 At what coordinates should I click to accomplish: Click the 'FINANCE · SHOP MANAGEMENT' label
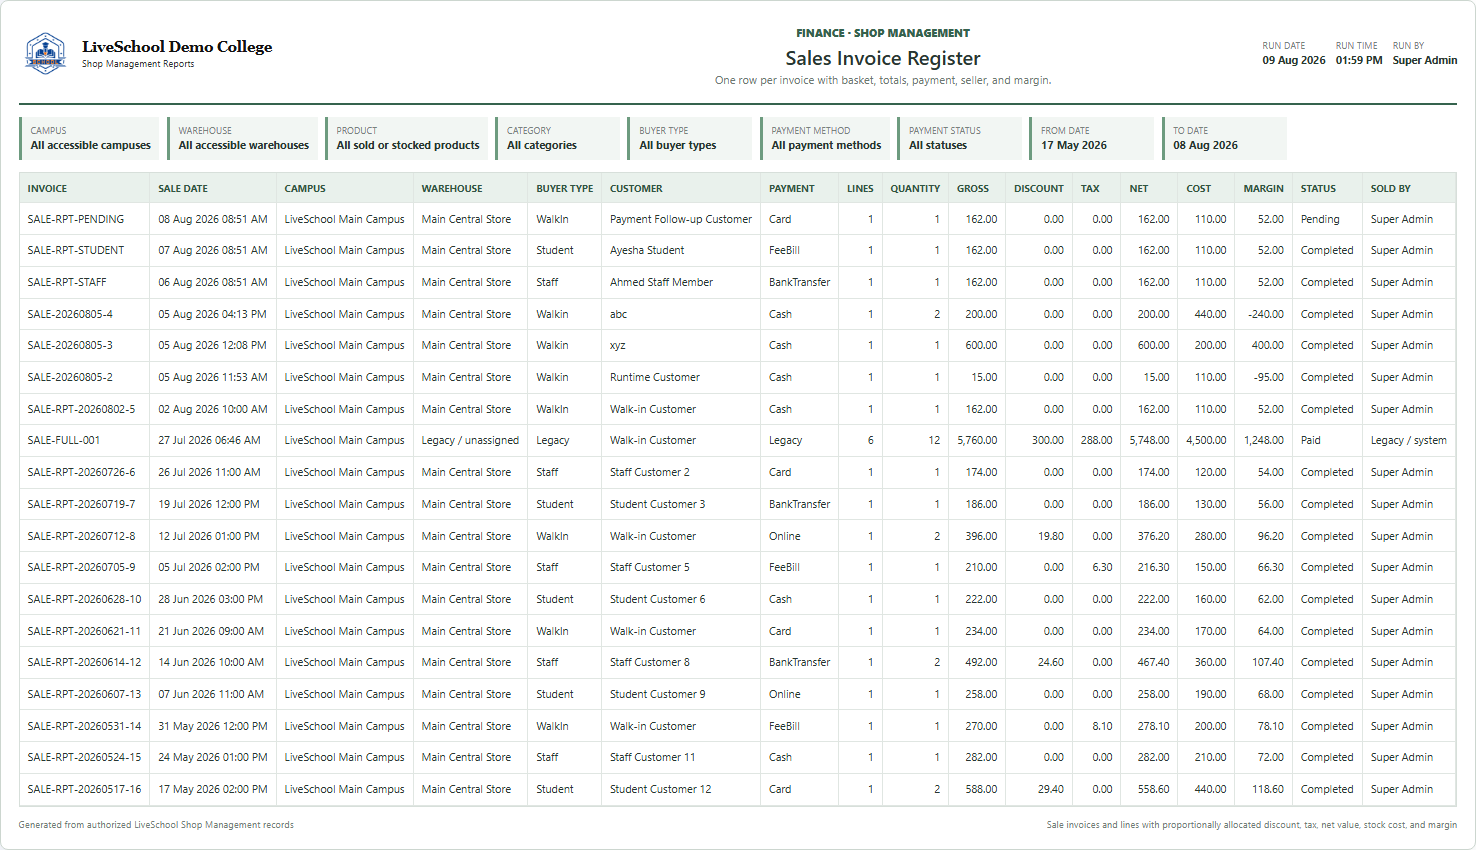(x=883, y=33)
